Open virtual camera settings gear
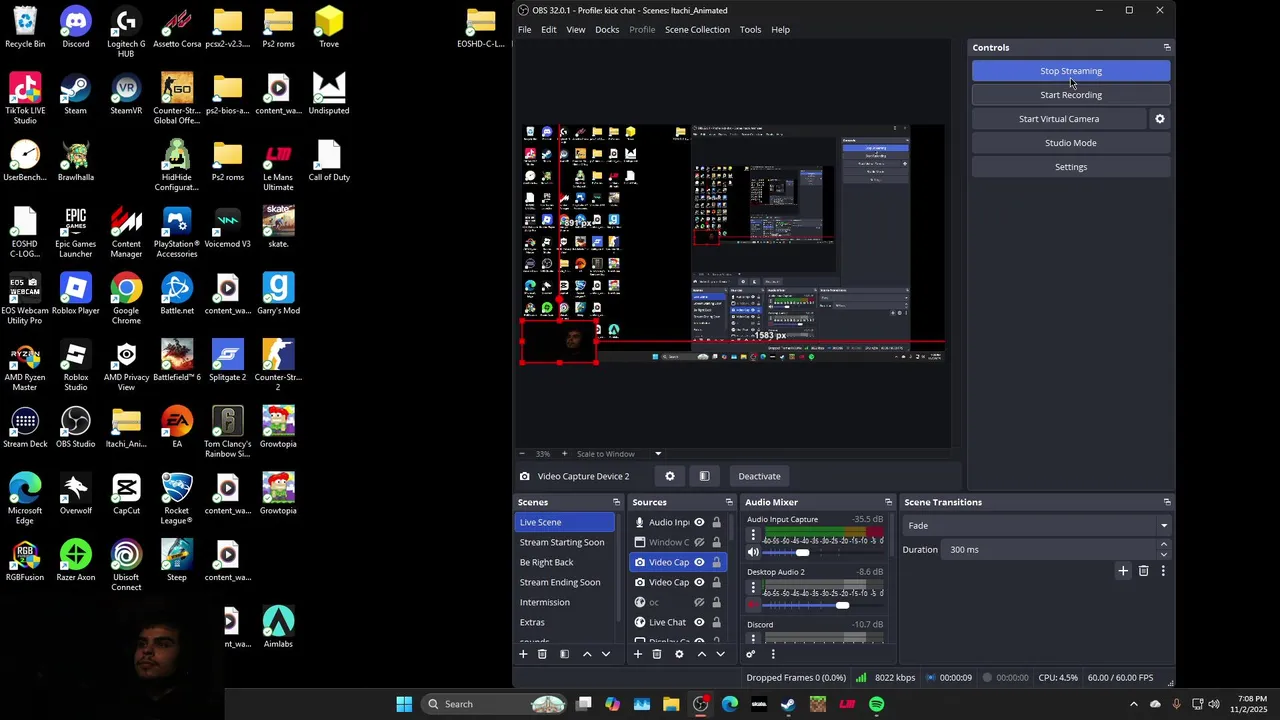This screenshot has height=720, width=1280. pos(1160,119)
